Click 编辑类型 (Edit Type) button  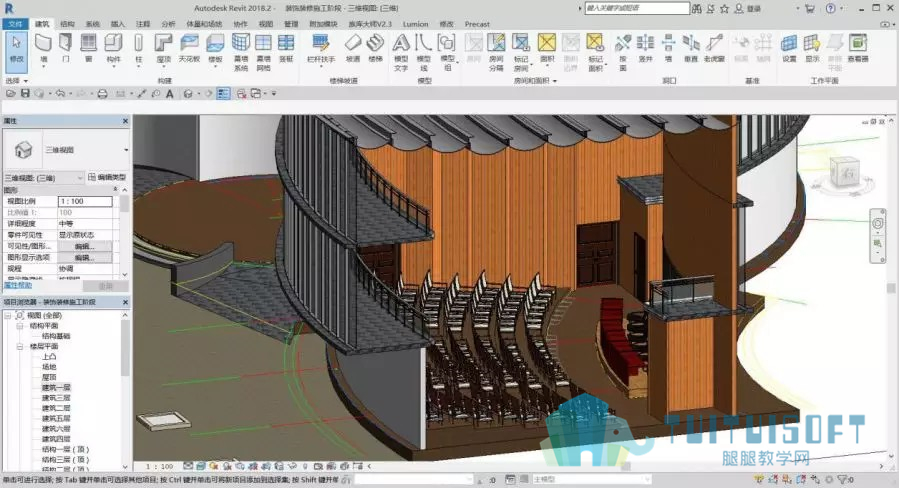click(107, 178)
